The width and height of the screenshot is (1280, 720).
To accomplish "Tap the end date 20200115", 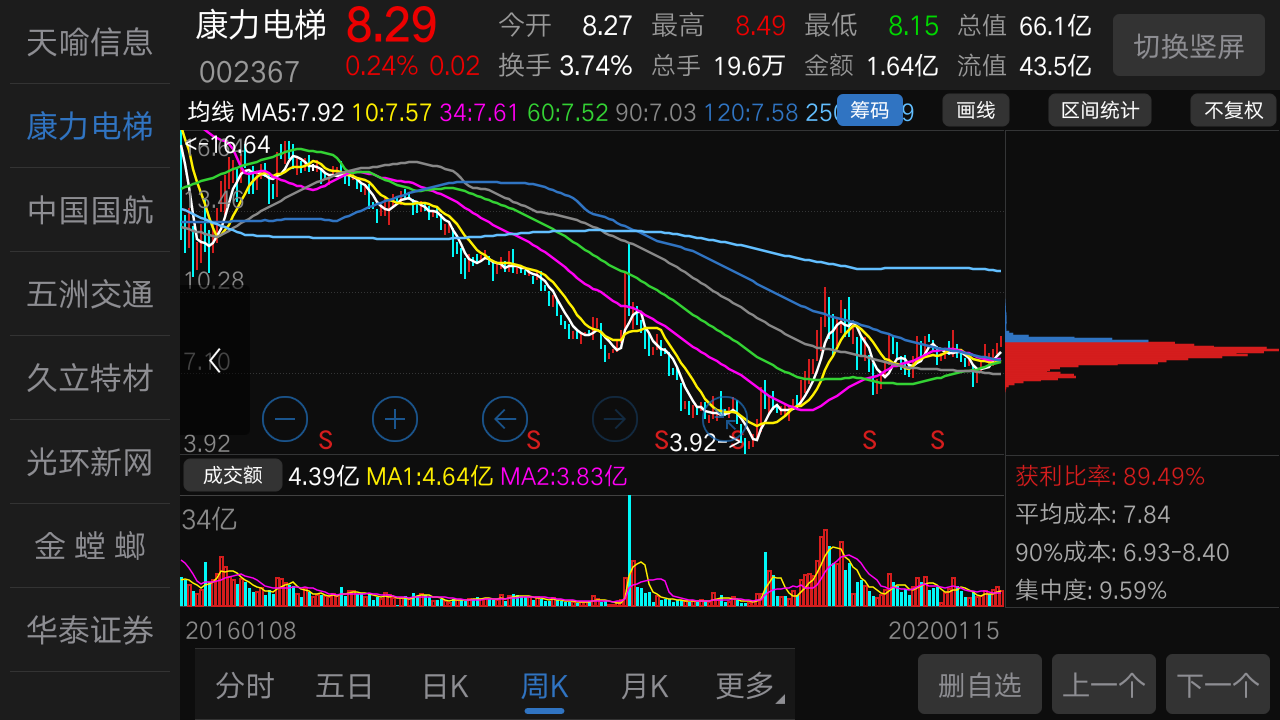I will point(944,630).
